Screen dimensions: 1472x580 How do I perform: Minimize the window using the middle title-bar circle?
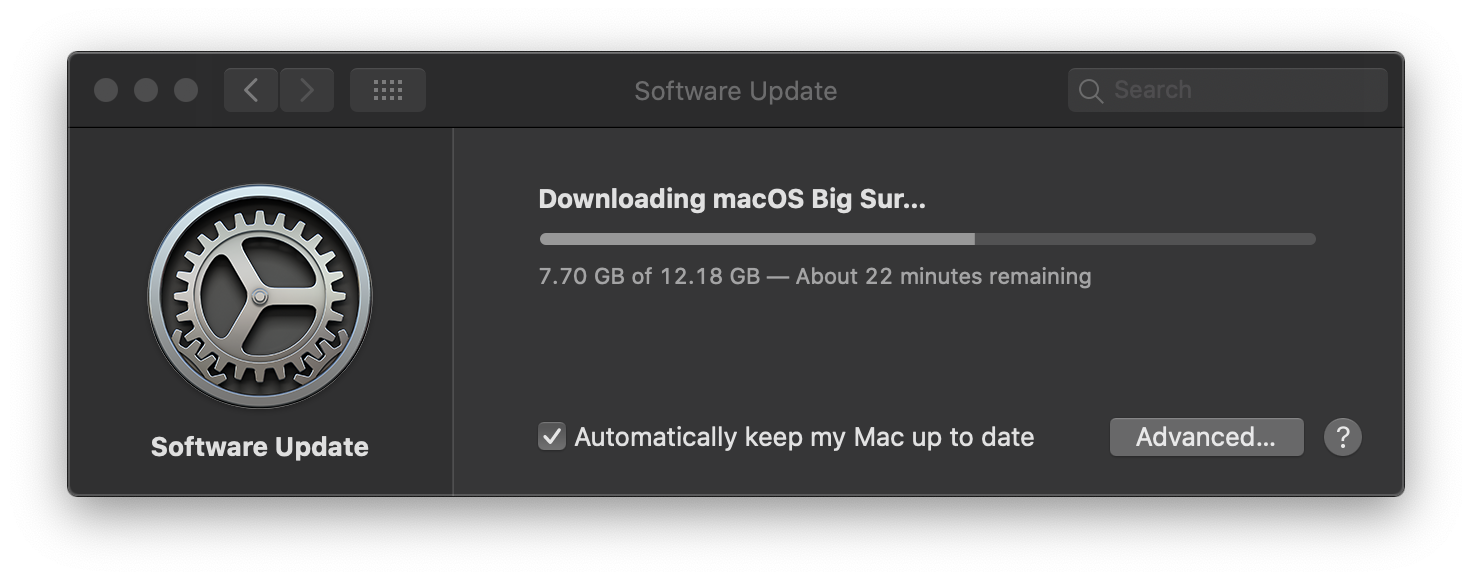tap(146, 90)
